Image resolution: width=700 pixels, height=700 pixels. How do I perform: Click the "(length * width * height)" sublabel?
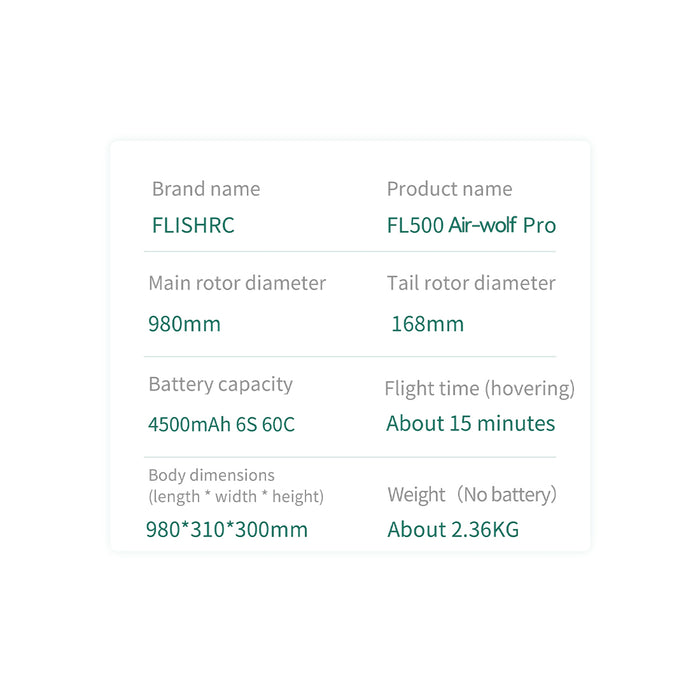pyautogui.click(x=236, y=496)
